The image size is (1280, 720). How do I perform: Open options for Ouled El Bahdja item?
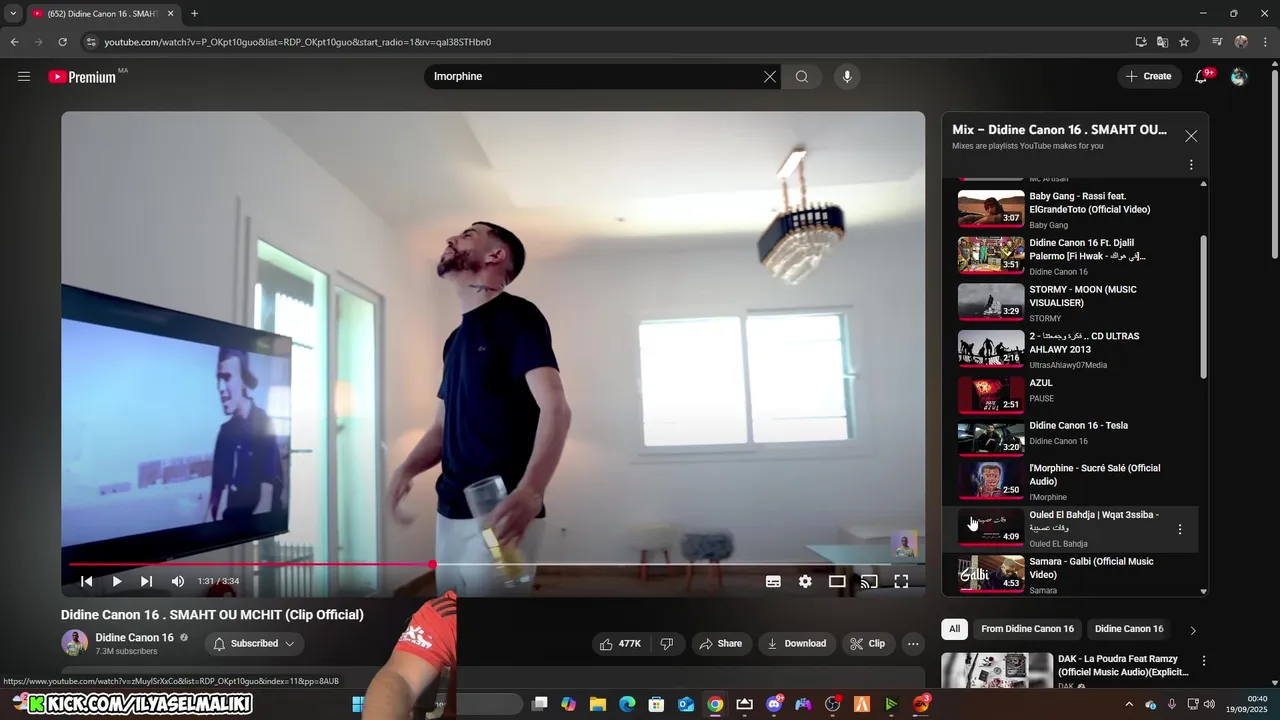click(1180, 529)
